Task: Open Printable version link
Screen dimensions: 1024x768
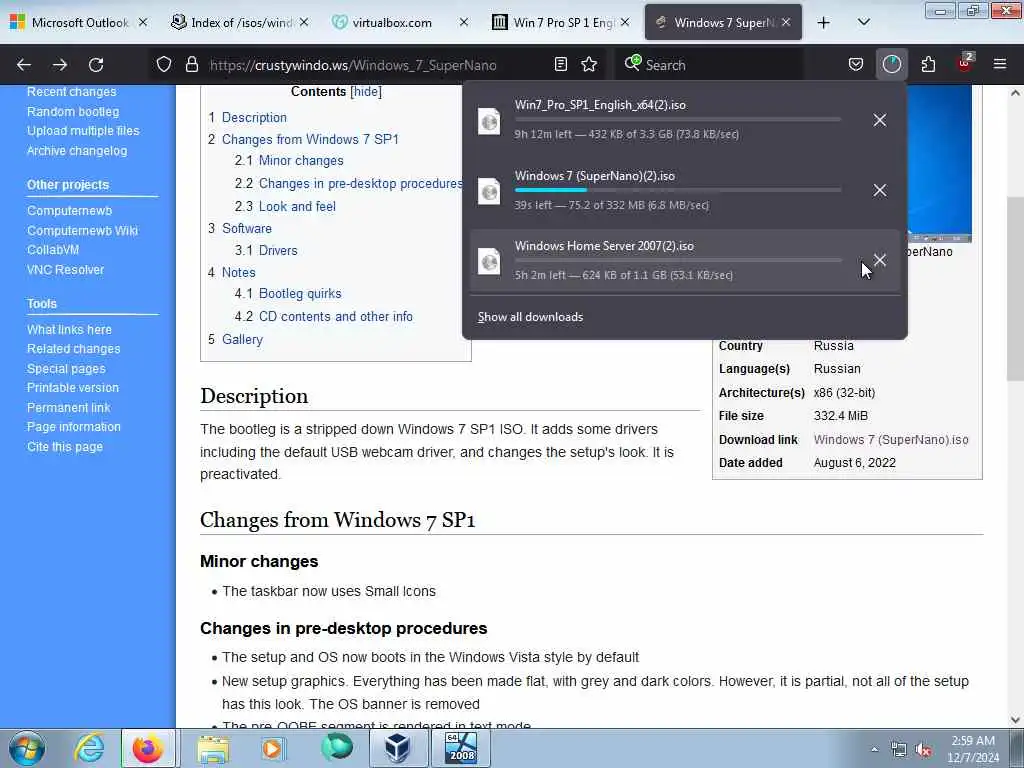Action: [73, 388]
